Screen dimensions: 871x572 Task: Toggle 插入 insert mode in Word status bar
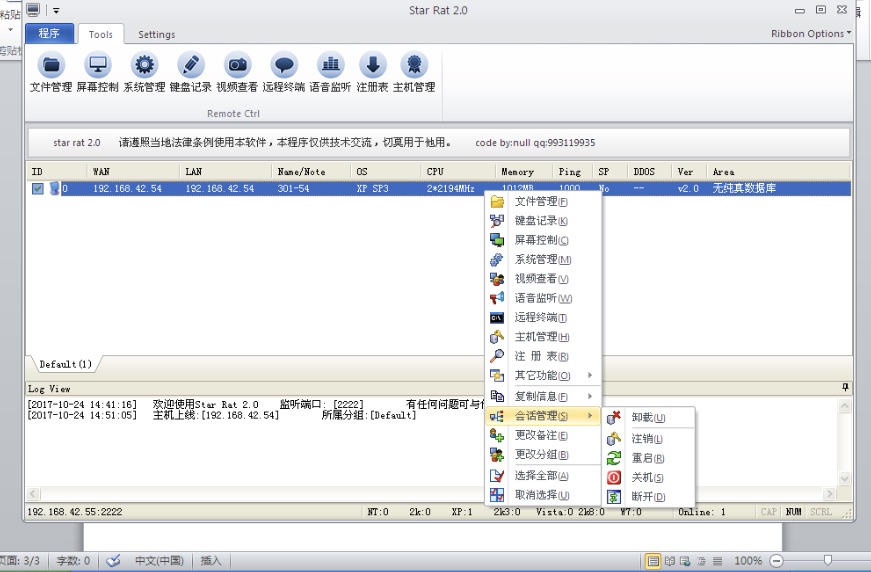(x=211, y=561)
